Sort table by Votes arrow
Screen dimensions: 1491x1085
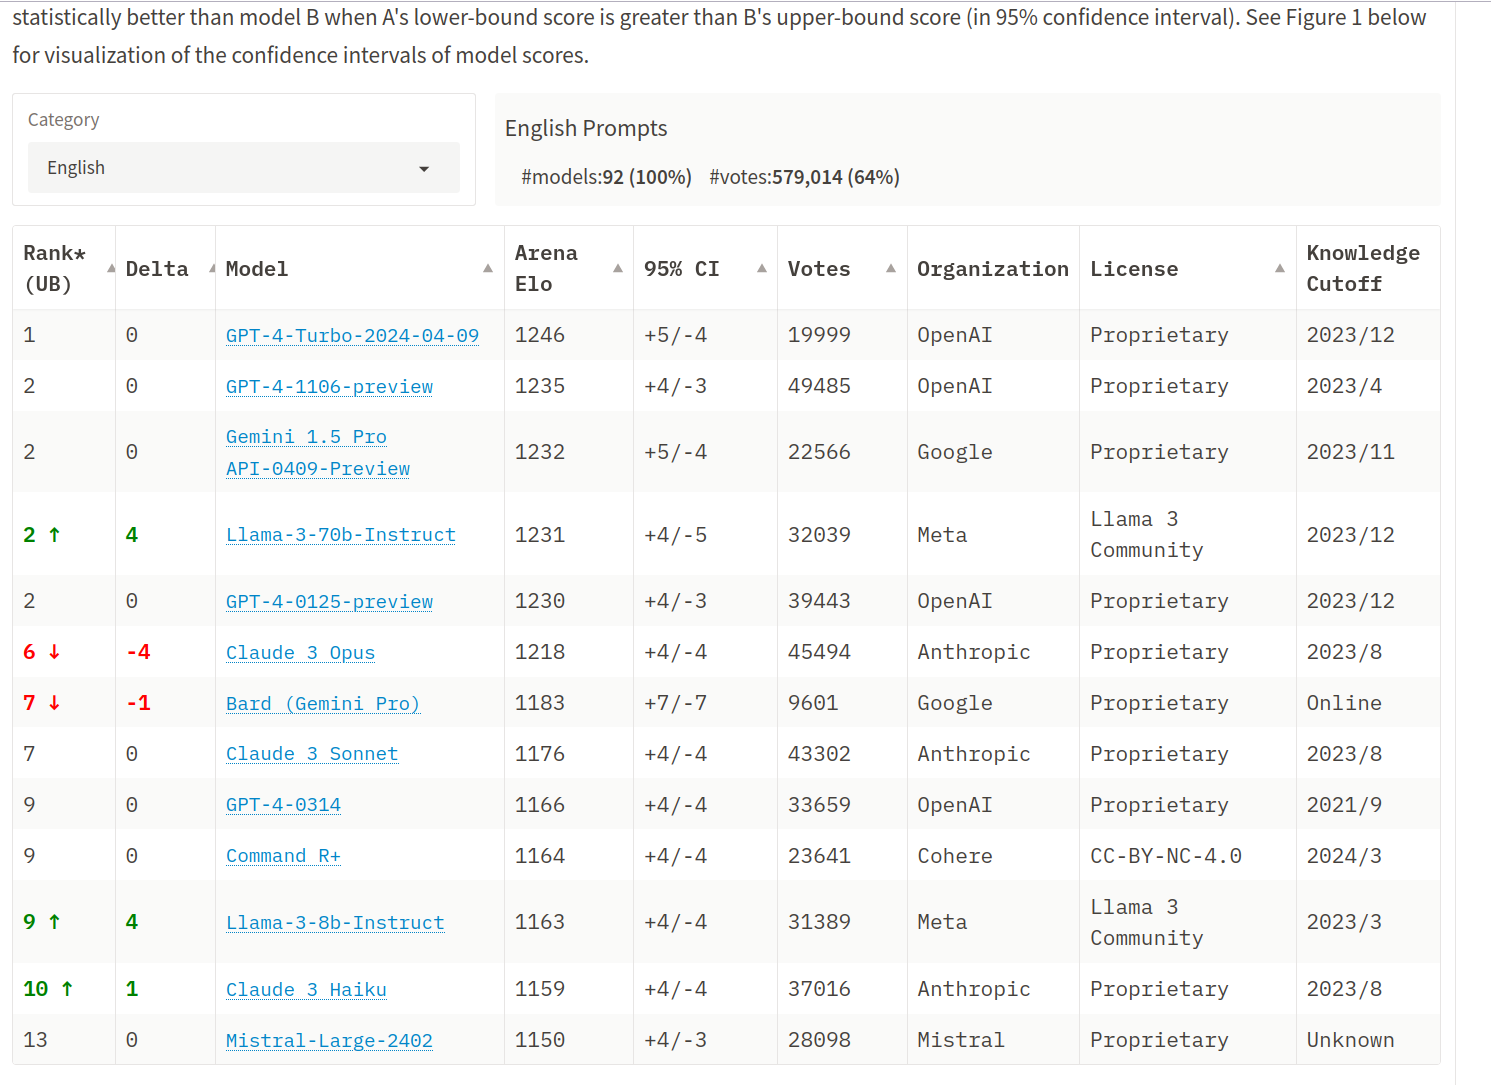(x=891, y=269)
